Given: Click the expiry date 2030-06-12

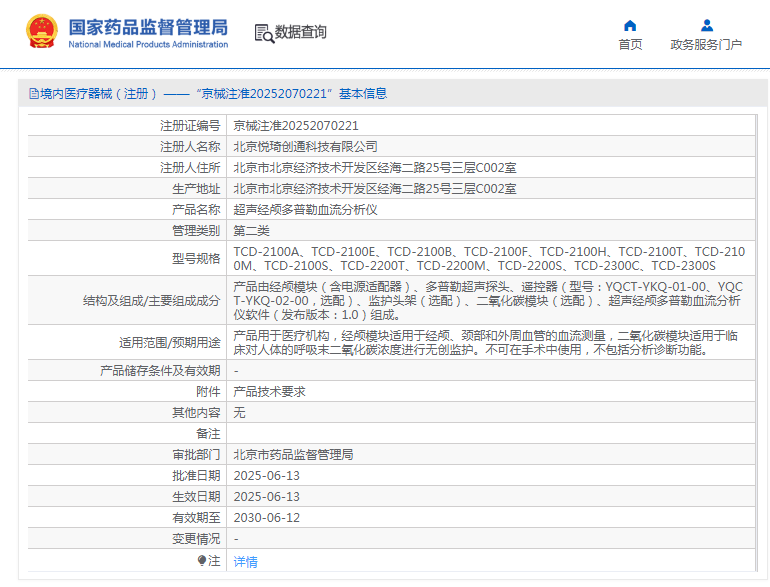Looking at the screenshot, I should (x=266, y=517).
